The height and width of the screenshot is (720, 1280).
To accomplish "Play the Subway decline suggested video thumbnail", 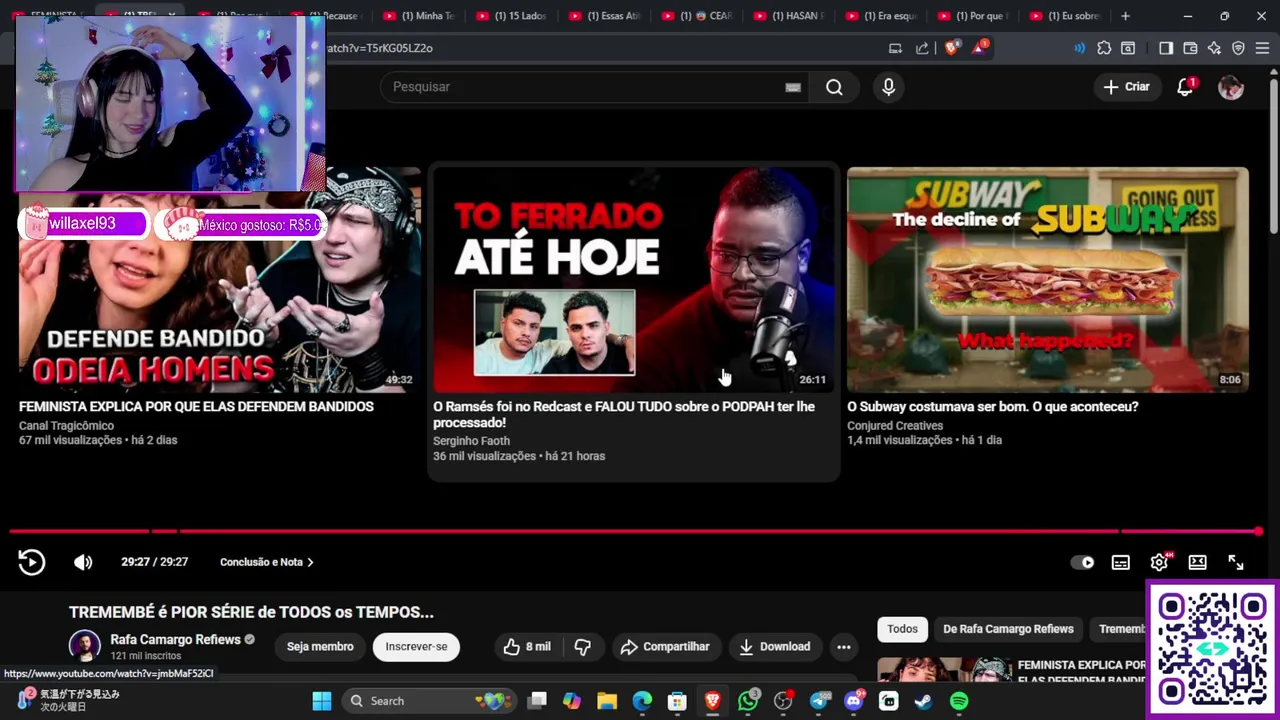I will tap(1048, 280).
